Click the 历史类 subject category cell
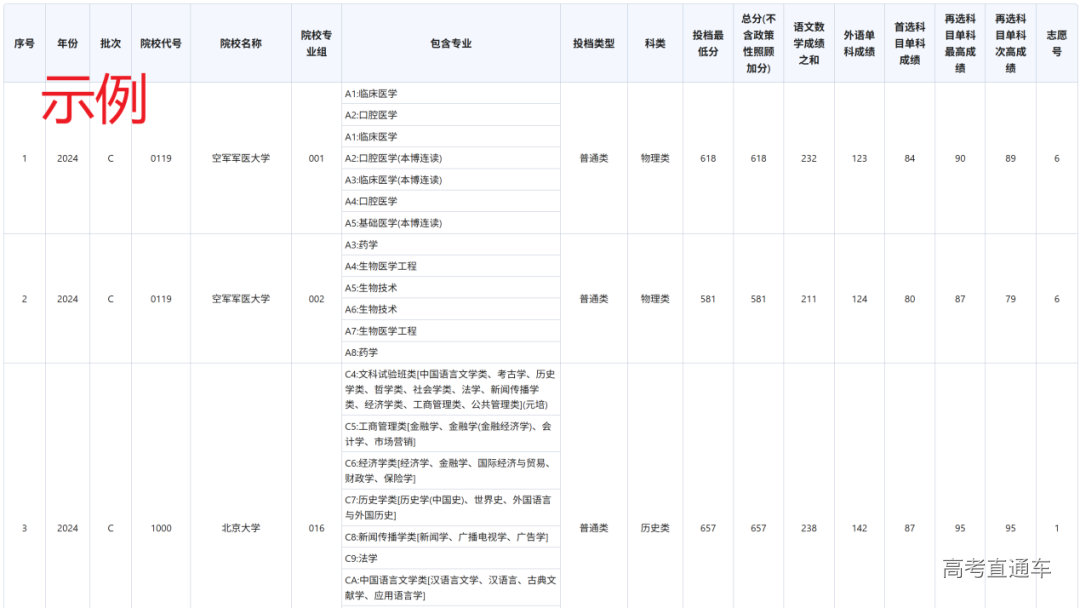 (655, 528)
